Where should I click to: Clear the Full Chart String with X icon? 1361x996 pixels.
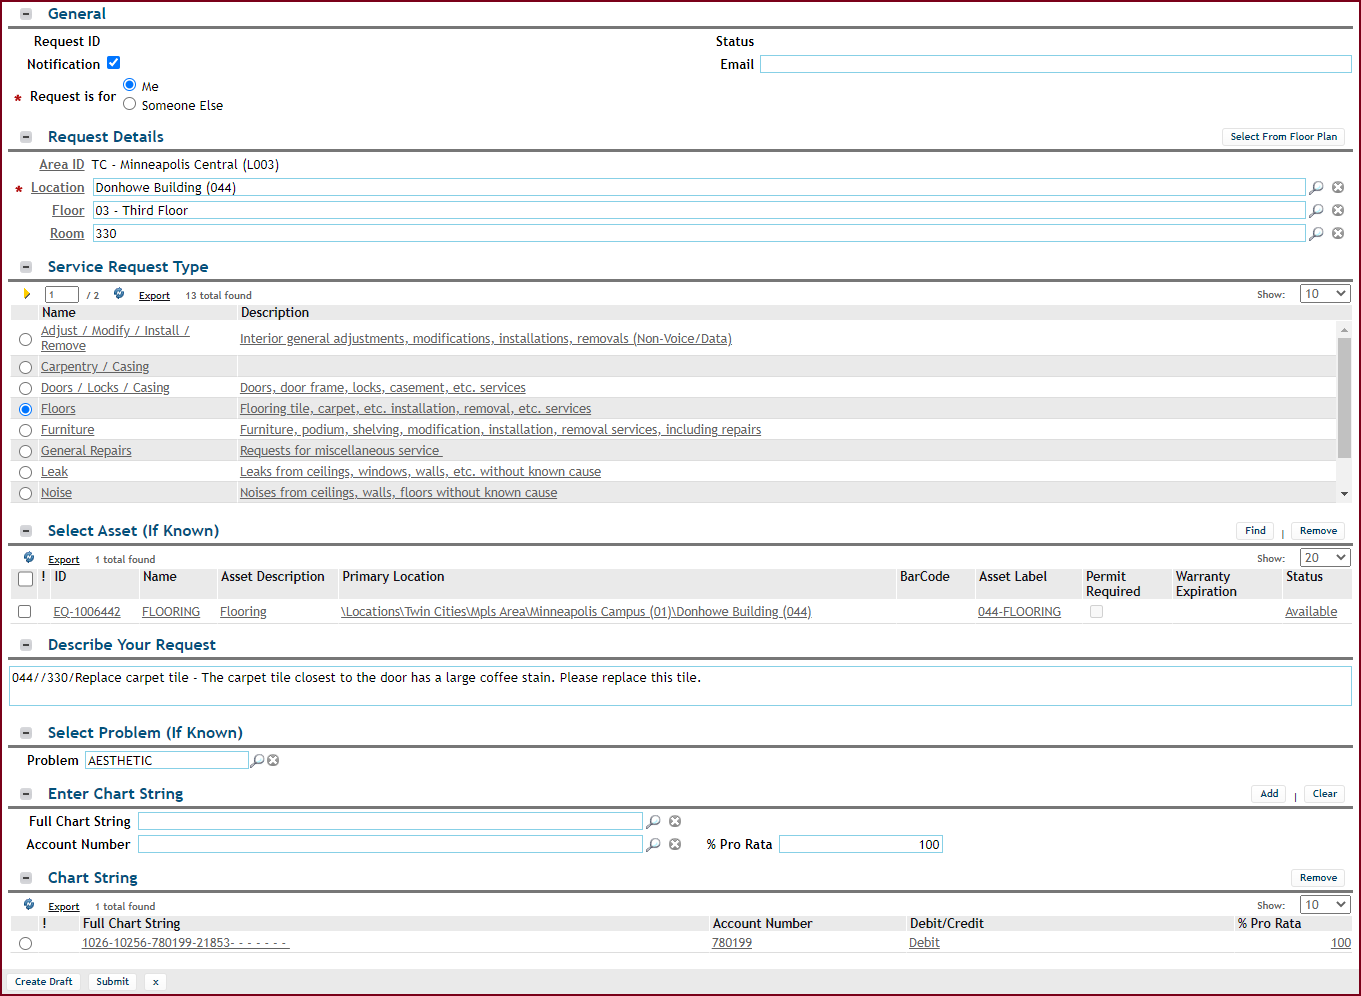[x=675, y=822]
